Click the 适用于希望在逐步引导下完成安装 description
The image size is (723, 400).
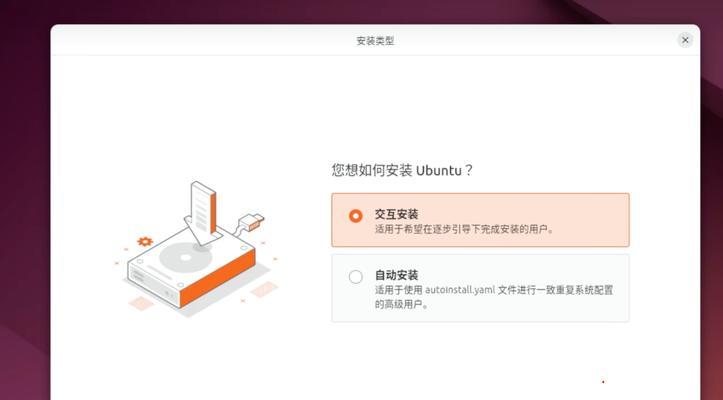pyautogui.click(x=464, y=229)
